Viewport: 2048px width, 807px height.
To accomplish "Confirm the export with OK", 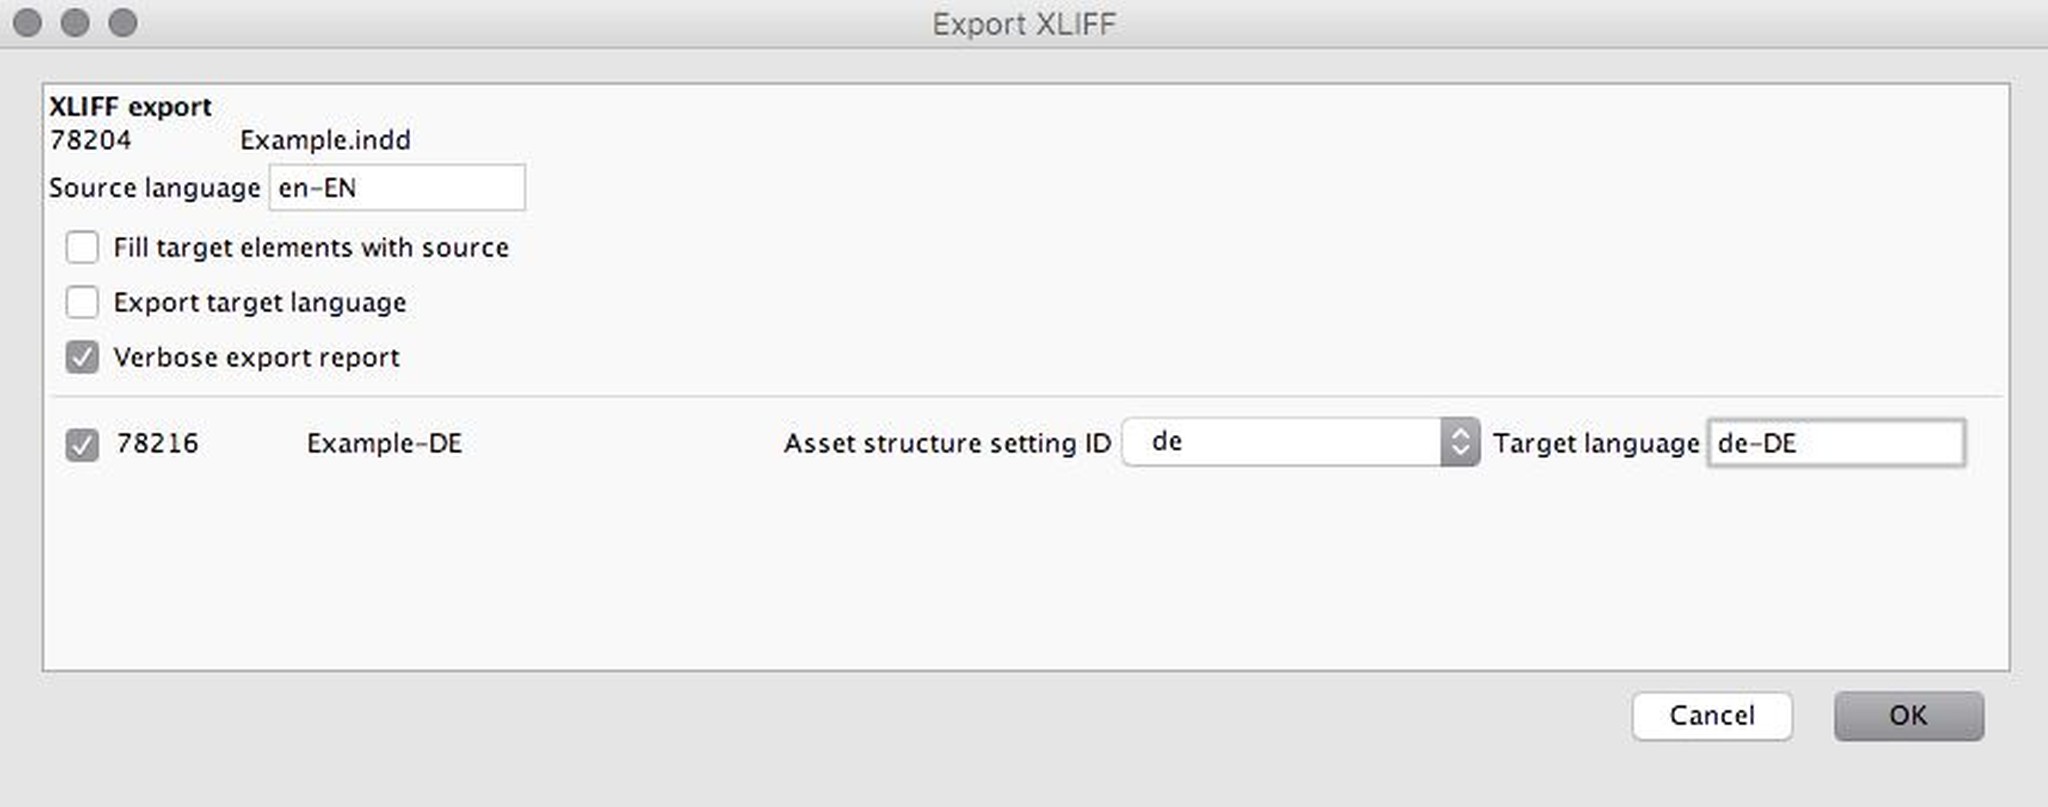I will [x=1908, y=715].
